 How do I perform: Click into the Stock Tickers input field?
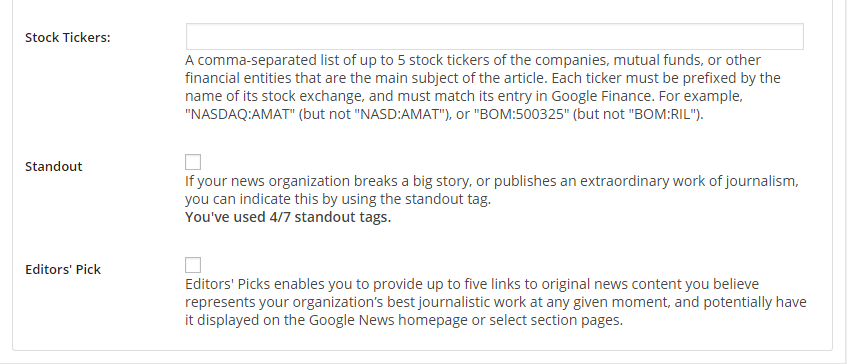[495, 37]
